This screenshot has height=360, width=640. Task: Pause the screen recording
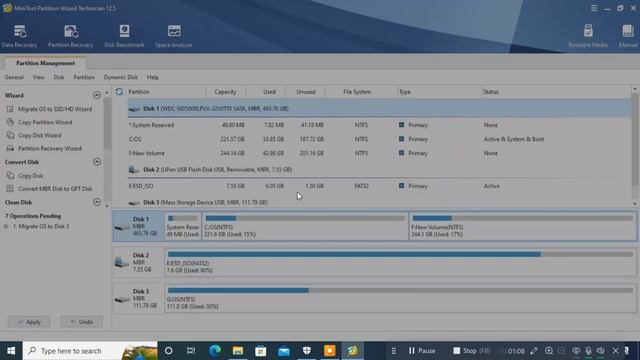coord(422,351)
